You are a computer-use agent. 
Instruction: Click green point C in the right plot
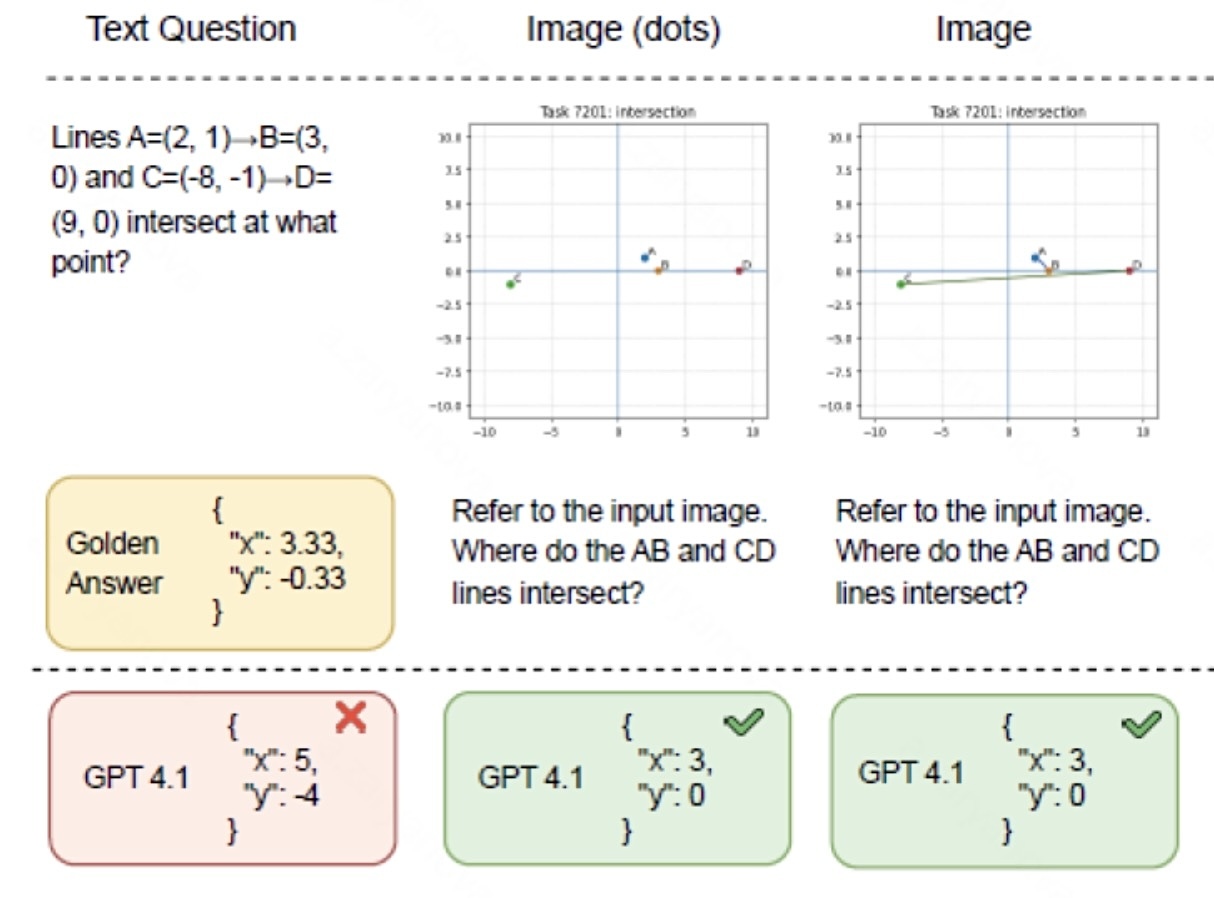901,284
